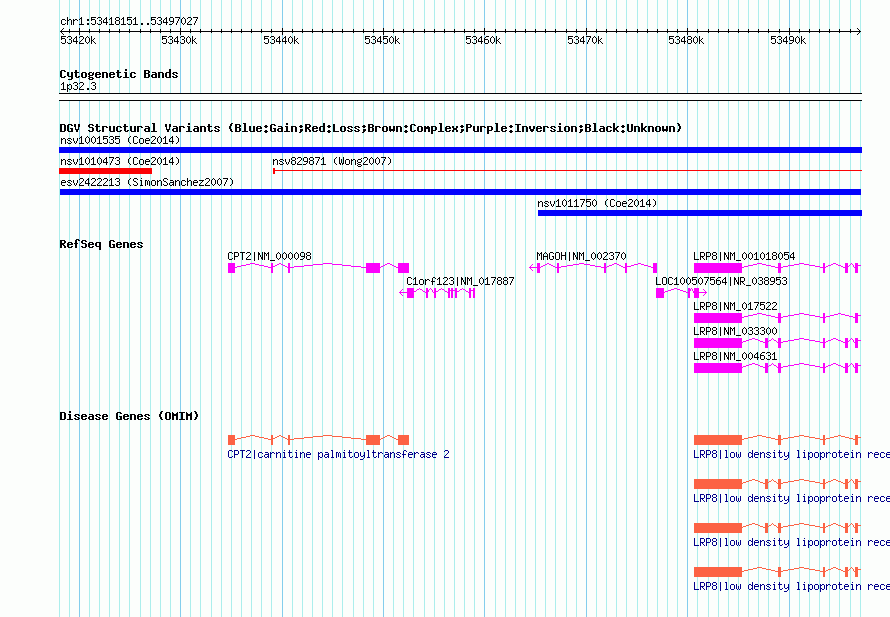Viewport: 890px width, 617px height.
Task: Click the LRP8|NM_001018054 transcript label
Action: (744, 257)
